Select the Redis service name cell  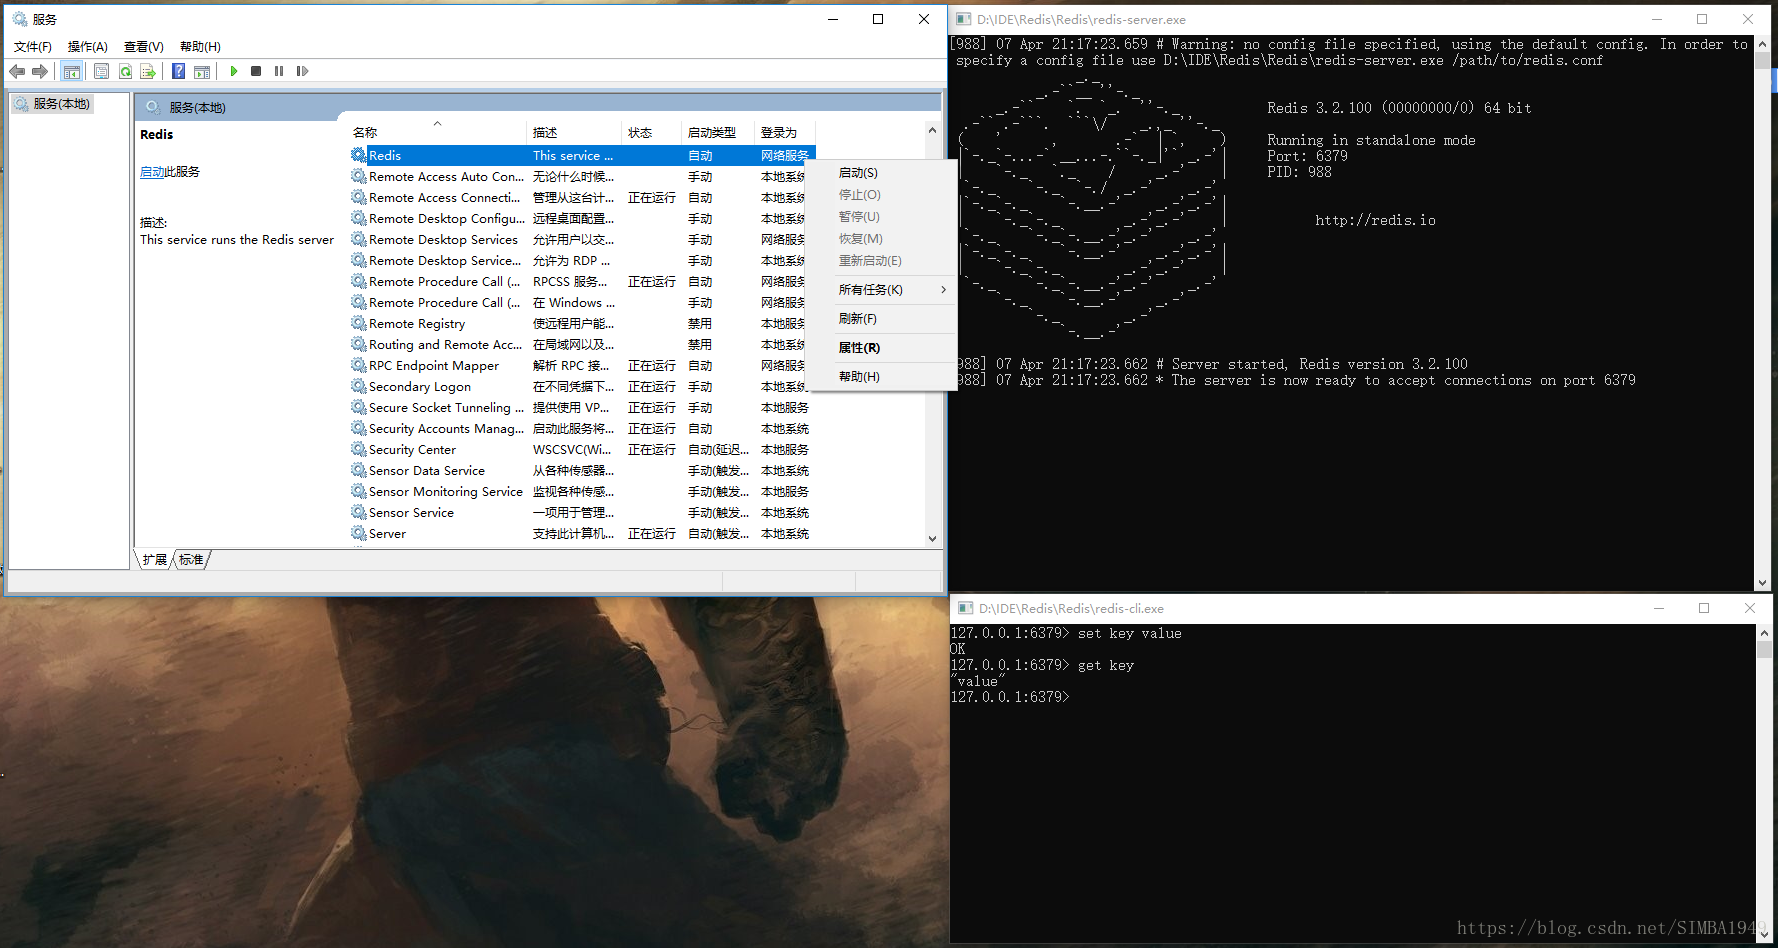click(x=385, y=156)
